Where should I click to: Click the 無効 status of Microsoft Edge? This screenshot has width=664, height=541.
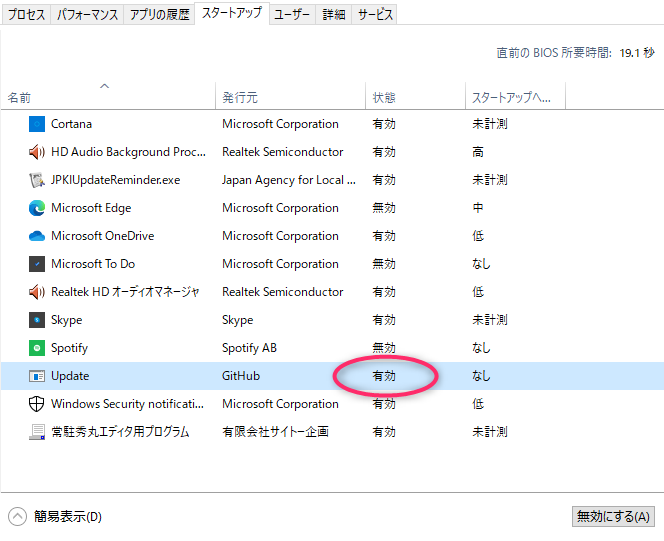point(384,208)
